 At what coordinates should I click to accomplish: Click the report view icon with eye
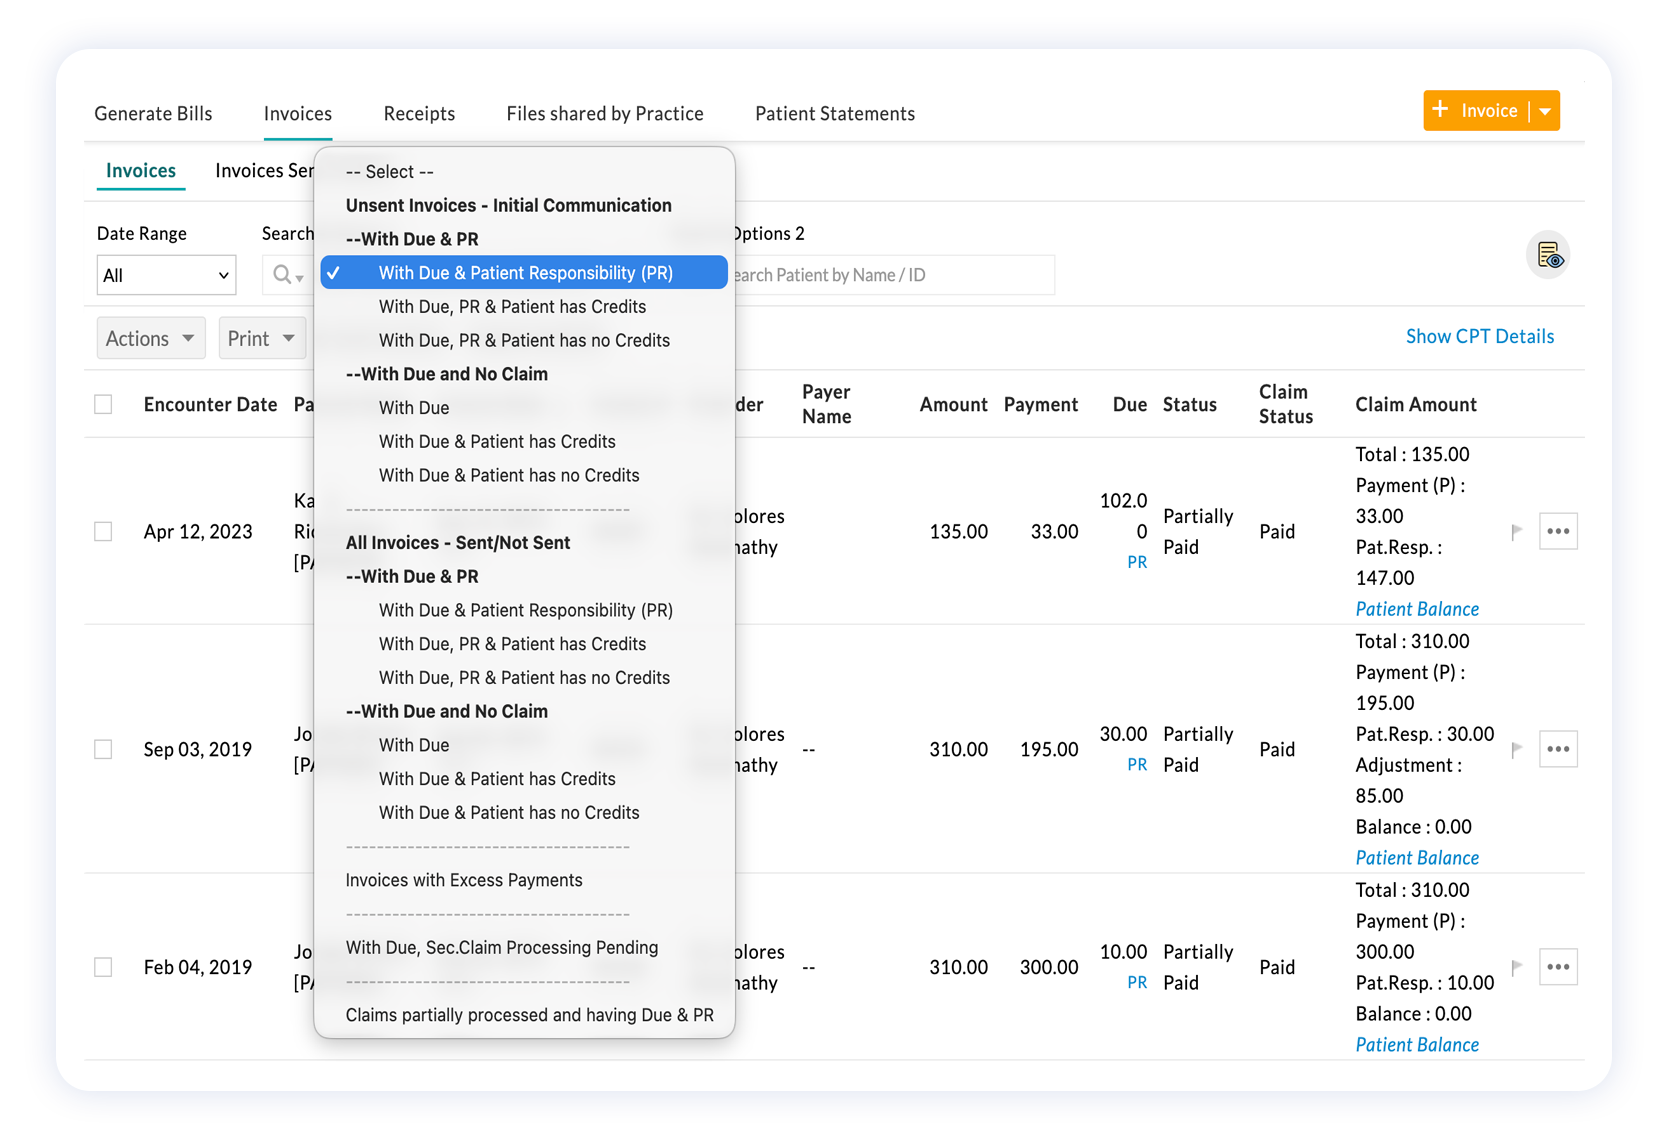(x=1548, y=256)
